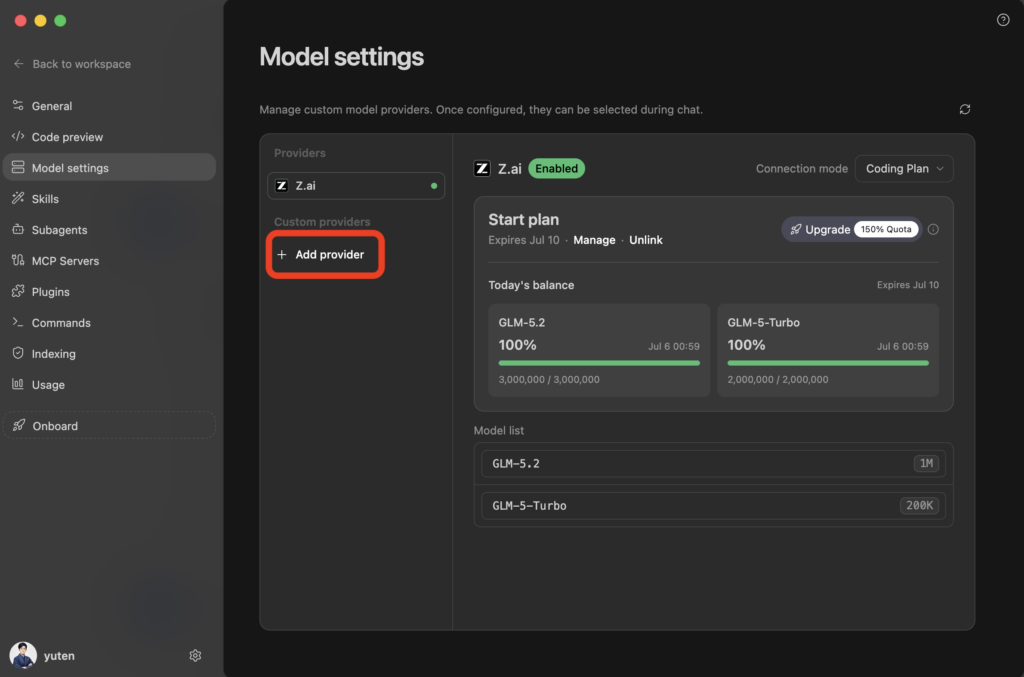The height and width of the screenshot is (677, 1024).
Task: View the Usage page
Action: pyautogui.click(x=109, y=385)
